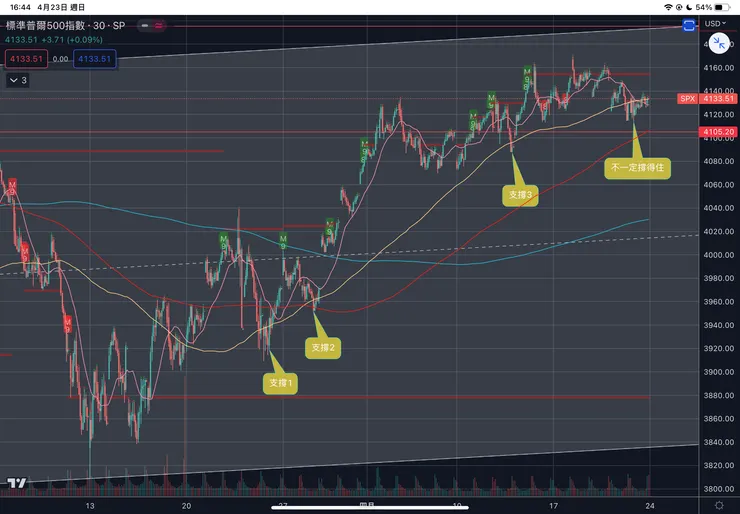
Task: Select the 支撐3 callout annotation
Action: point(520,195)
